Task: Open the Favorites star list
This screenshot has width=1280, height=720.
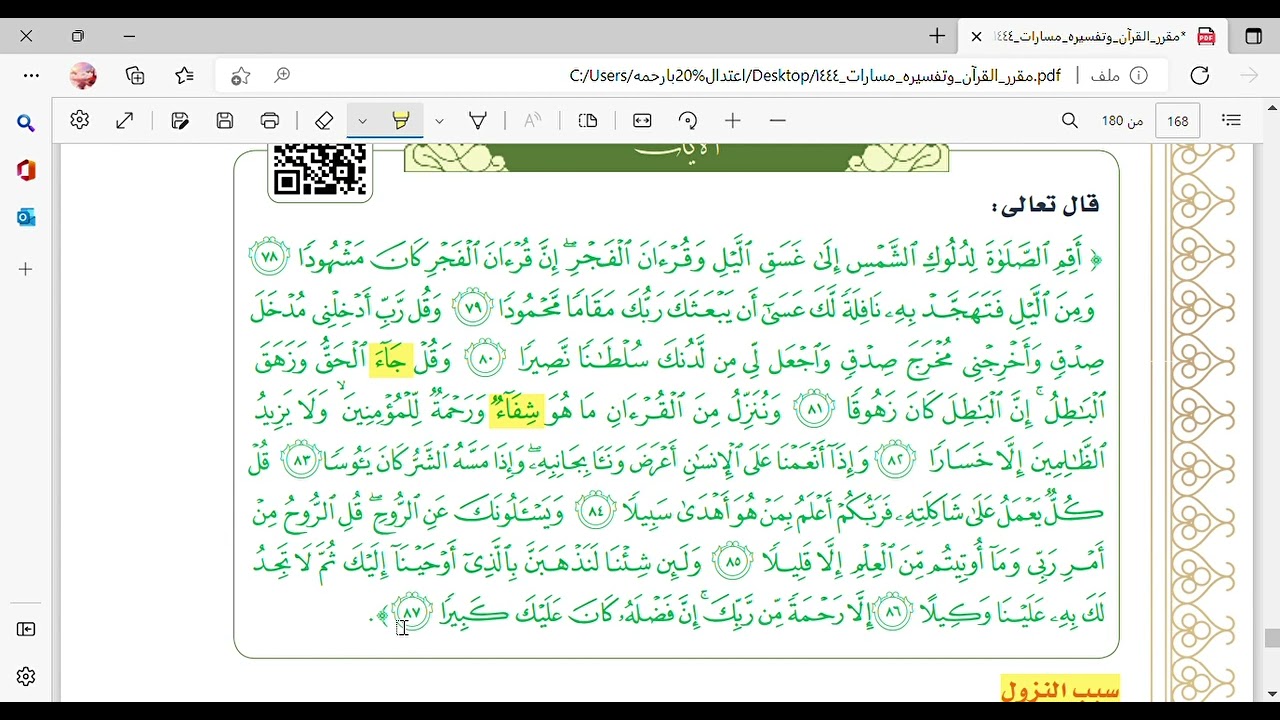Action: [x=184, y=76]
